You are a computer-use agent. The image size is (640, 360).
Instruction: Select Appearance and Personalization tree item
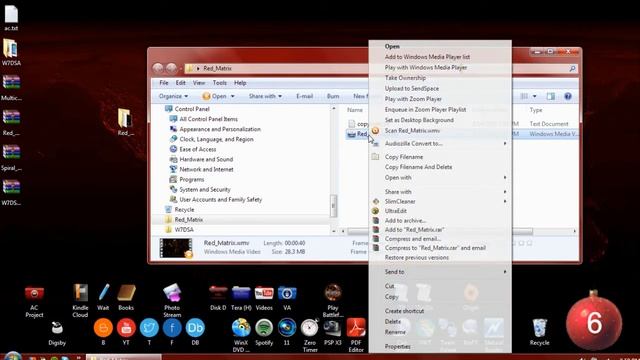click(x=220, y=129)
